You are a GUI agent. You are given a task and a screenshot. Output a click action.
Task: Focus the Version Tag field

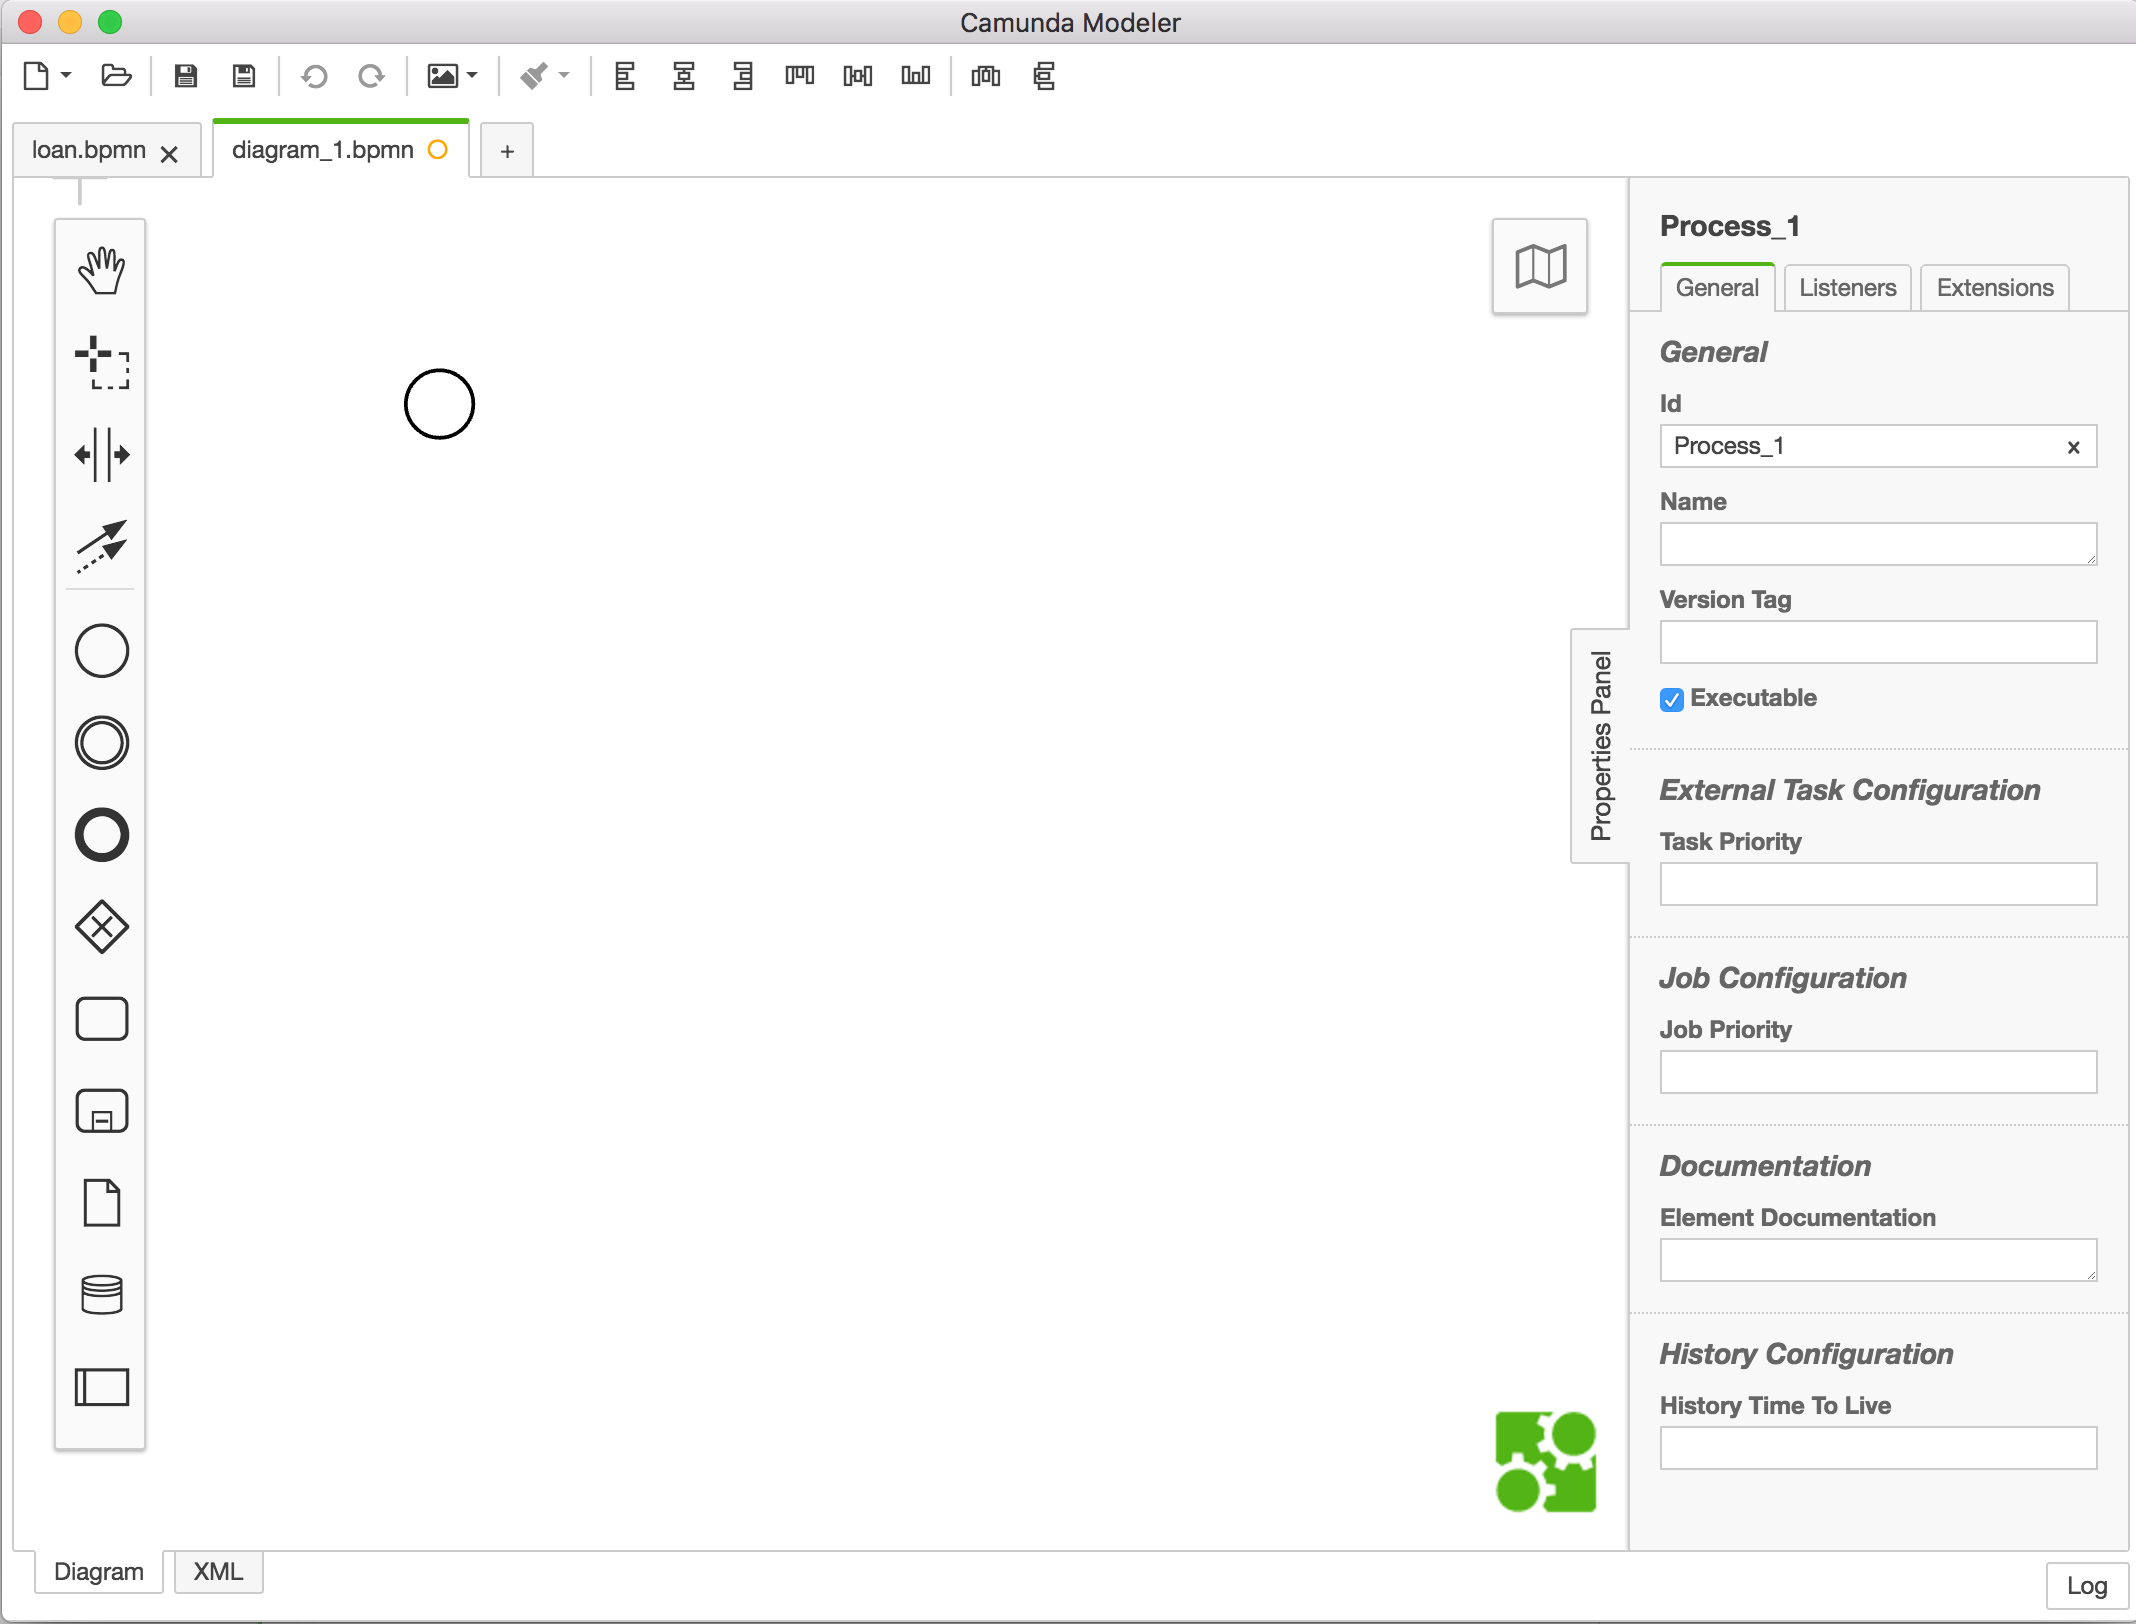[1878, 642]
